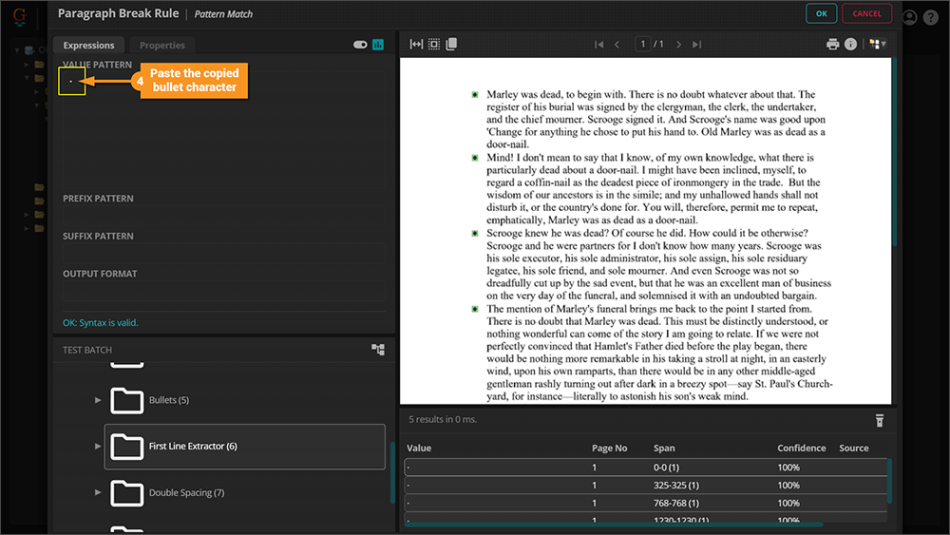The width and height of the screenshot is (950, 535).
Task: Toggle the switch next to the Properties tab
Action: click(x=360, y=45)
